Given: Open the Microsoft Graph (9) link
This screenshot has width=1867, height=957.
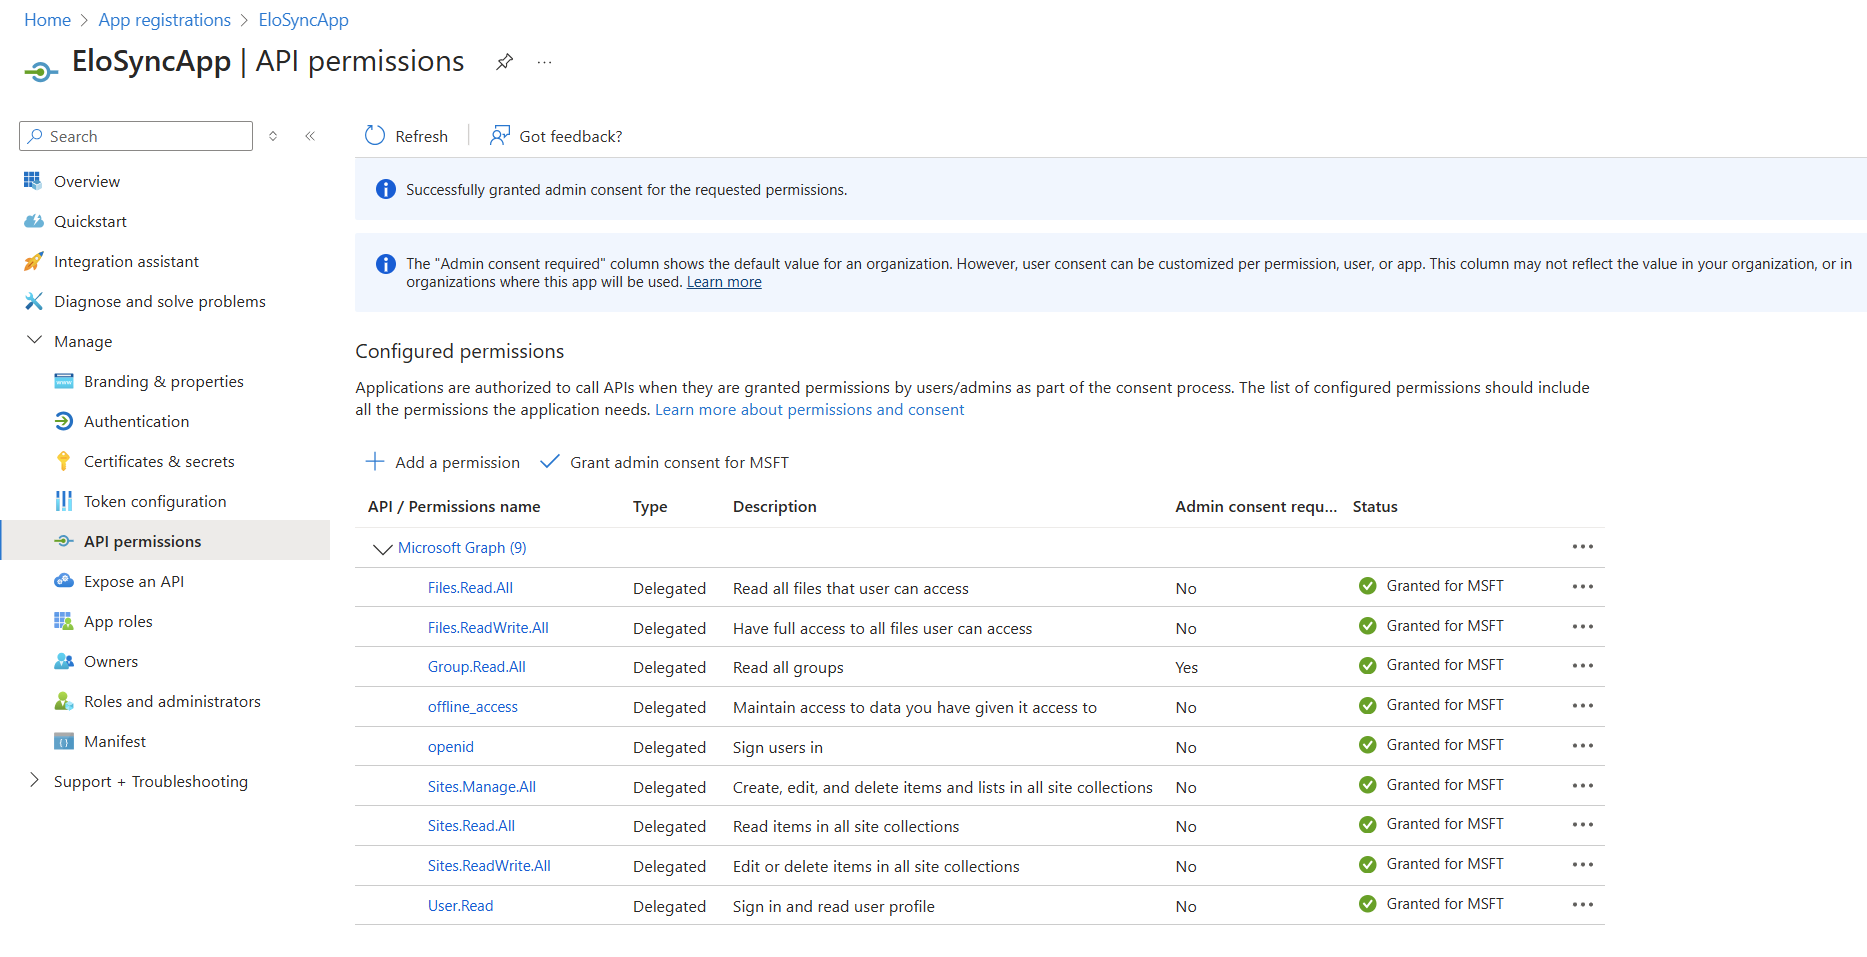Looking at the screenshot, I should pyautogui.click(x=462, y=548).
